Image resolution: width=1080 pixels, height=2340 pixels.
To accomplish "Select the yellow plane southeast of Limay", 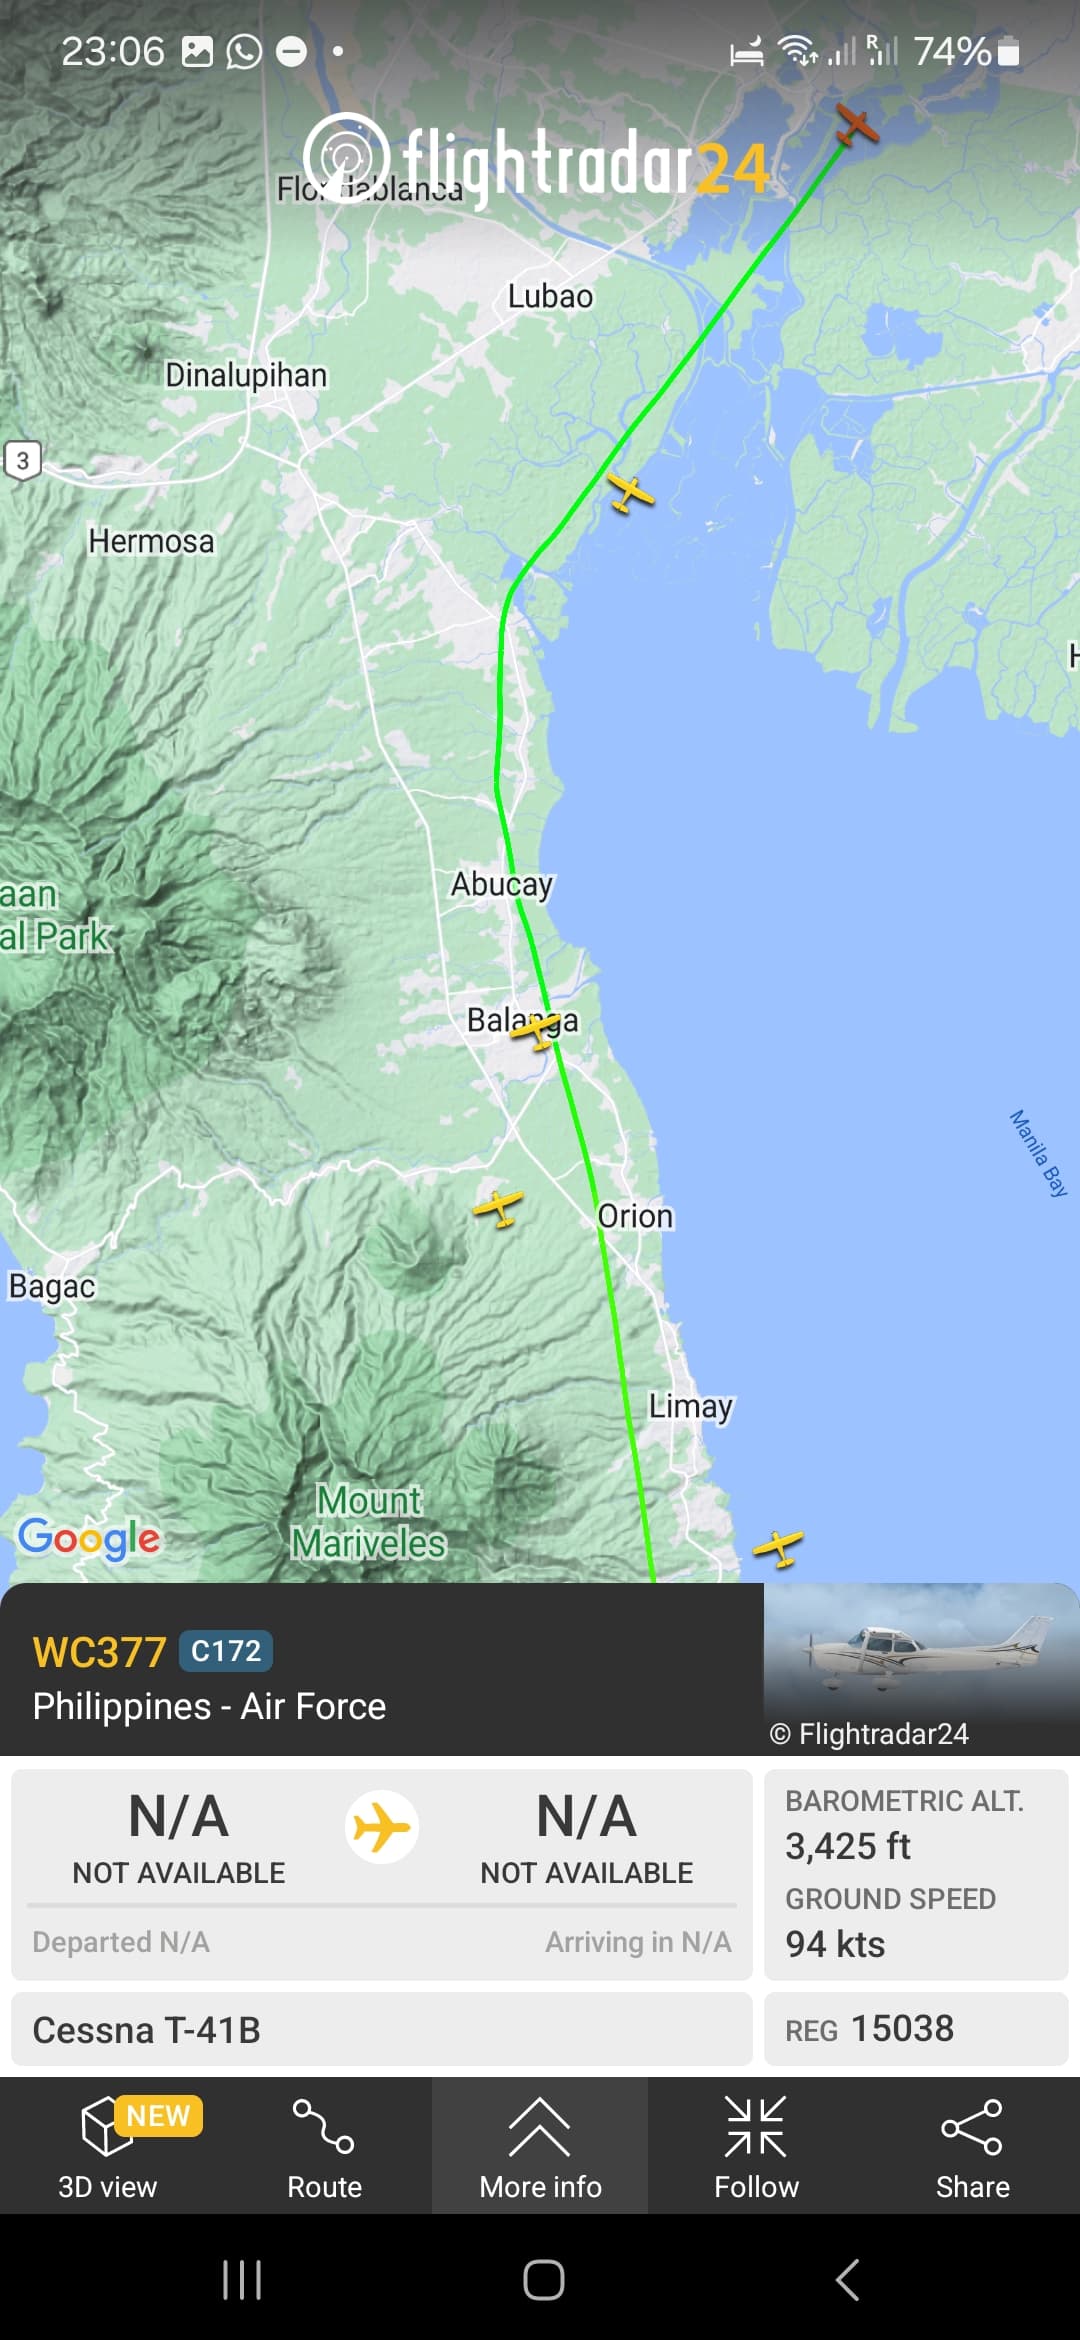I will [778, 1548].
